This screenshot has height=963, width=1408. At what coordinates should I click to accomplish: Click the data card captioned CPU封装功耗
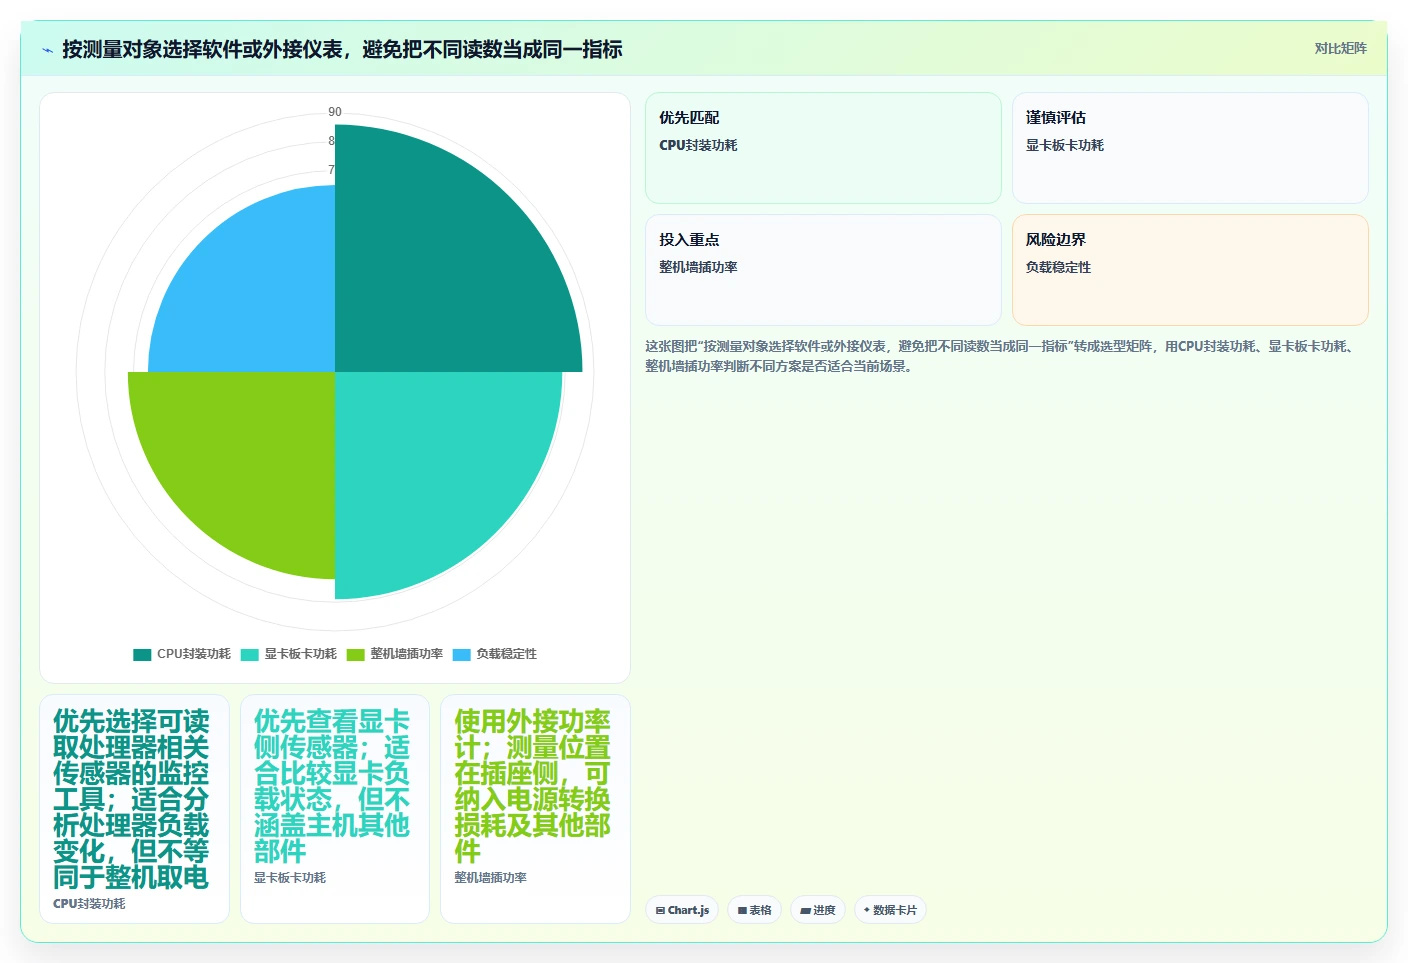pyautogui.click(x=135, y=809)
